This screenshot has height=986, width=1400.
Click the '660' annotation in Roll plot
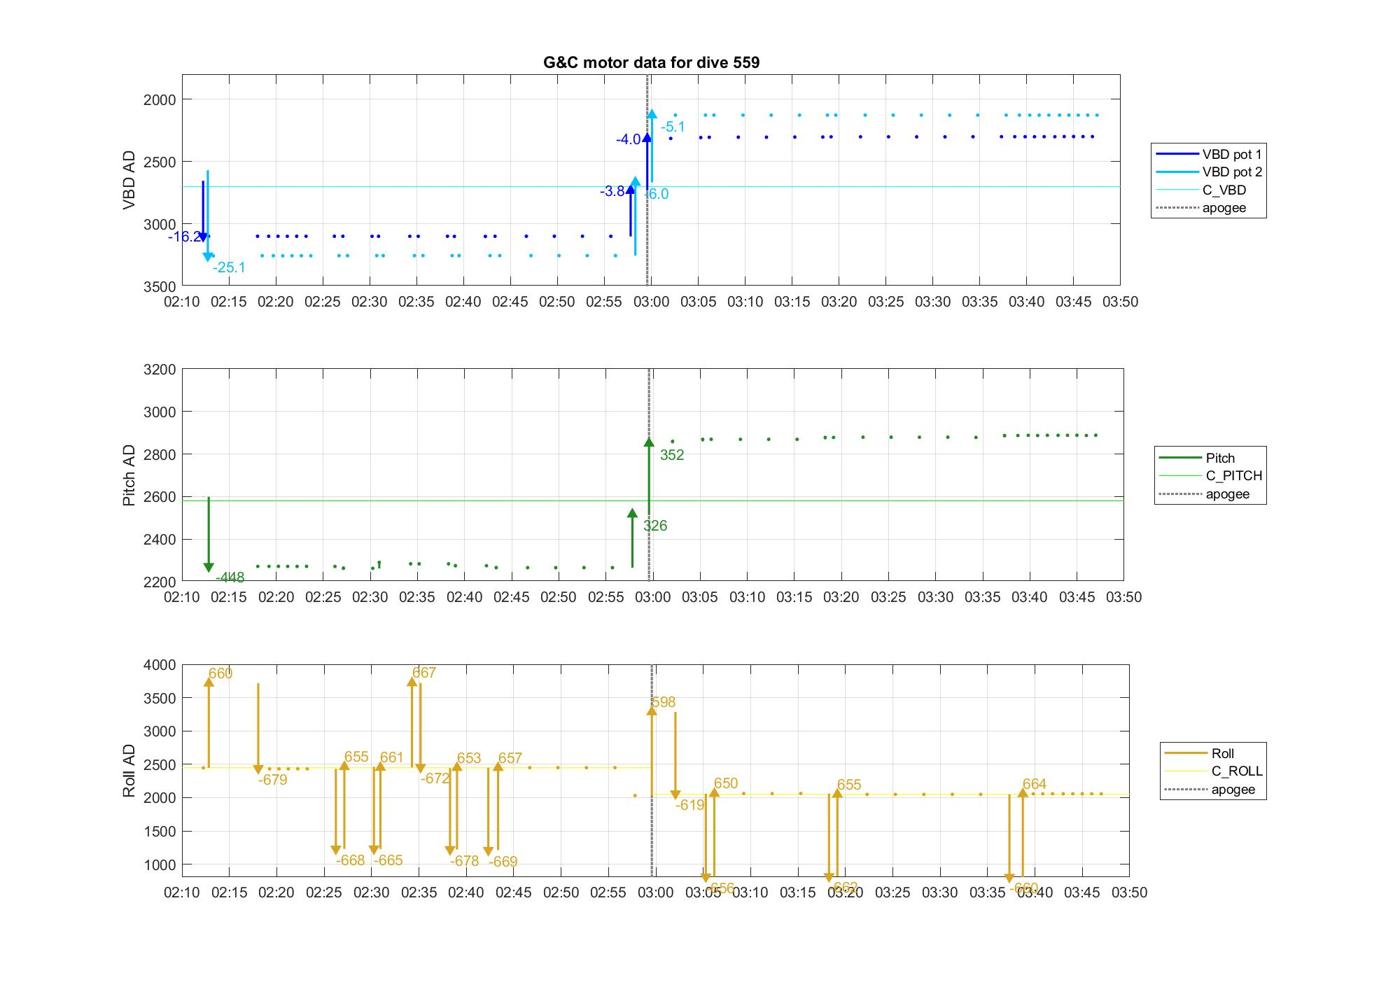[220, 674]
